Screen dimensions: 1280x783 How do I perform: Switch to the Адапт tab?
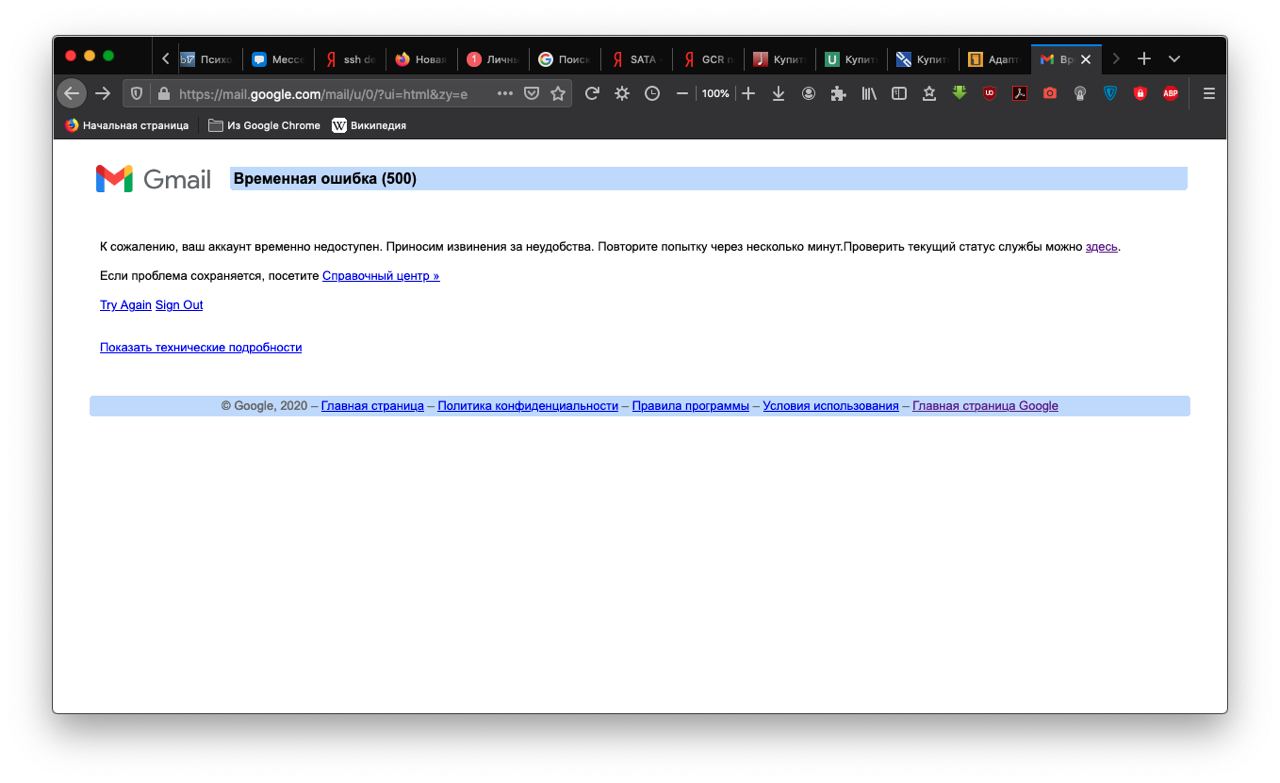coord(996,59)
